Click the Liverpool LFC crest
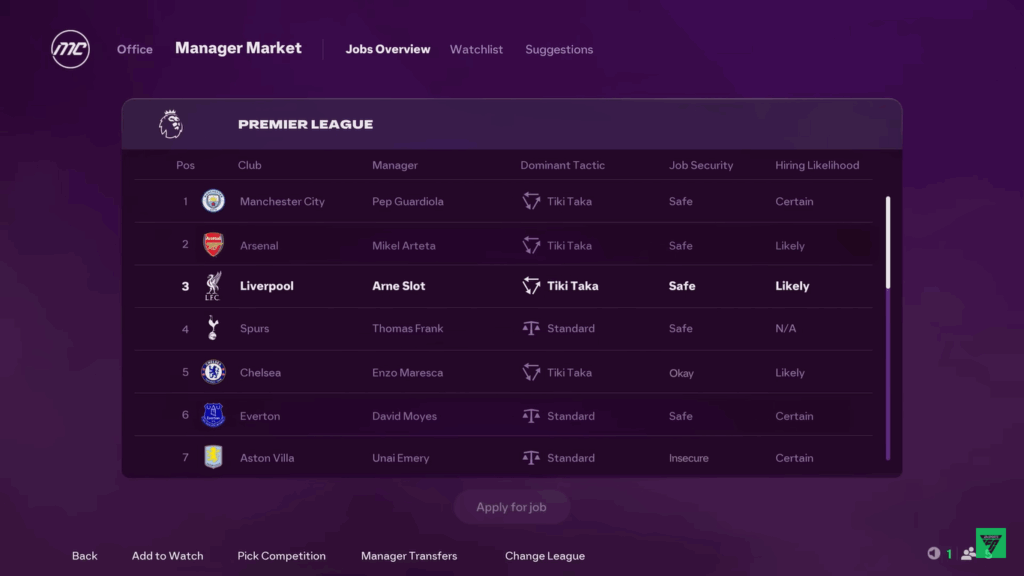Viewport: 1024px width, 576px height. (213, 286)
